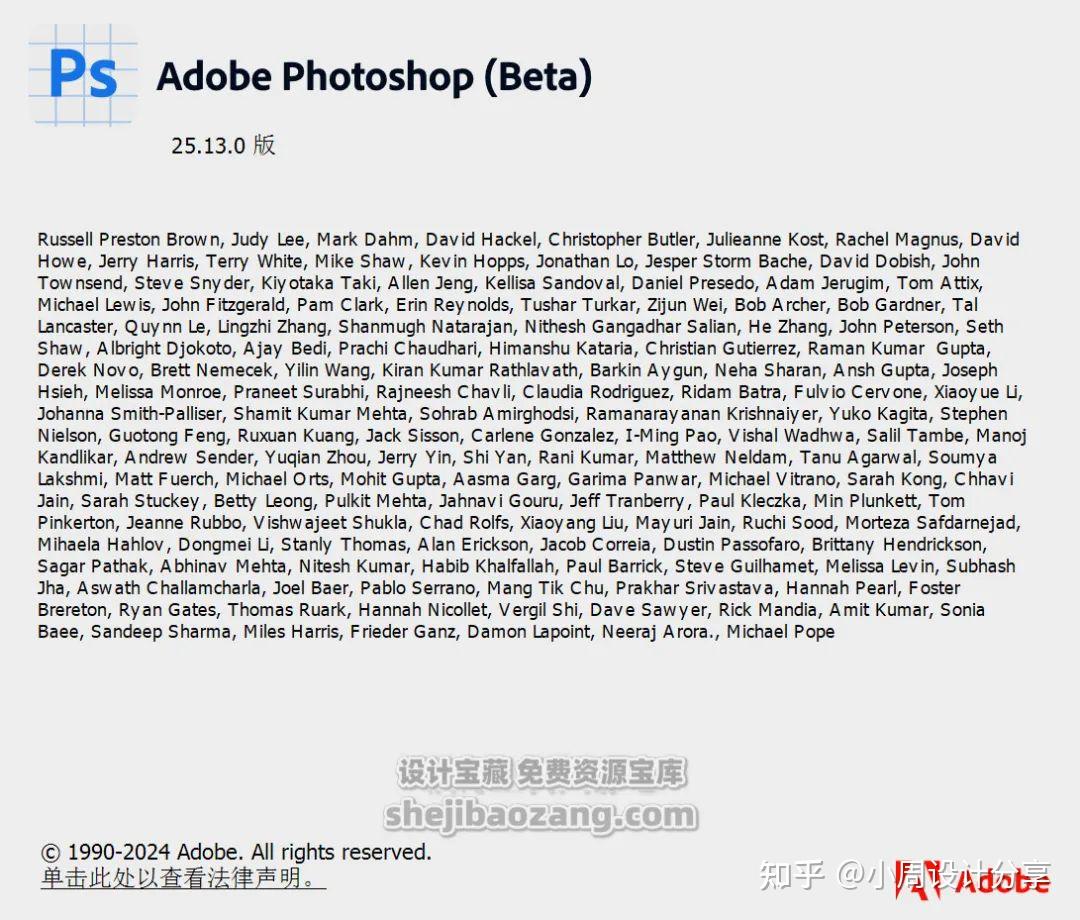Click the Photoshop Ps logo icon
The width and height of the screenshot is (1080, 920).
pyautogui.click(x=83, y=75)
